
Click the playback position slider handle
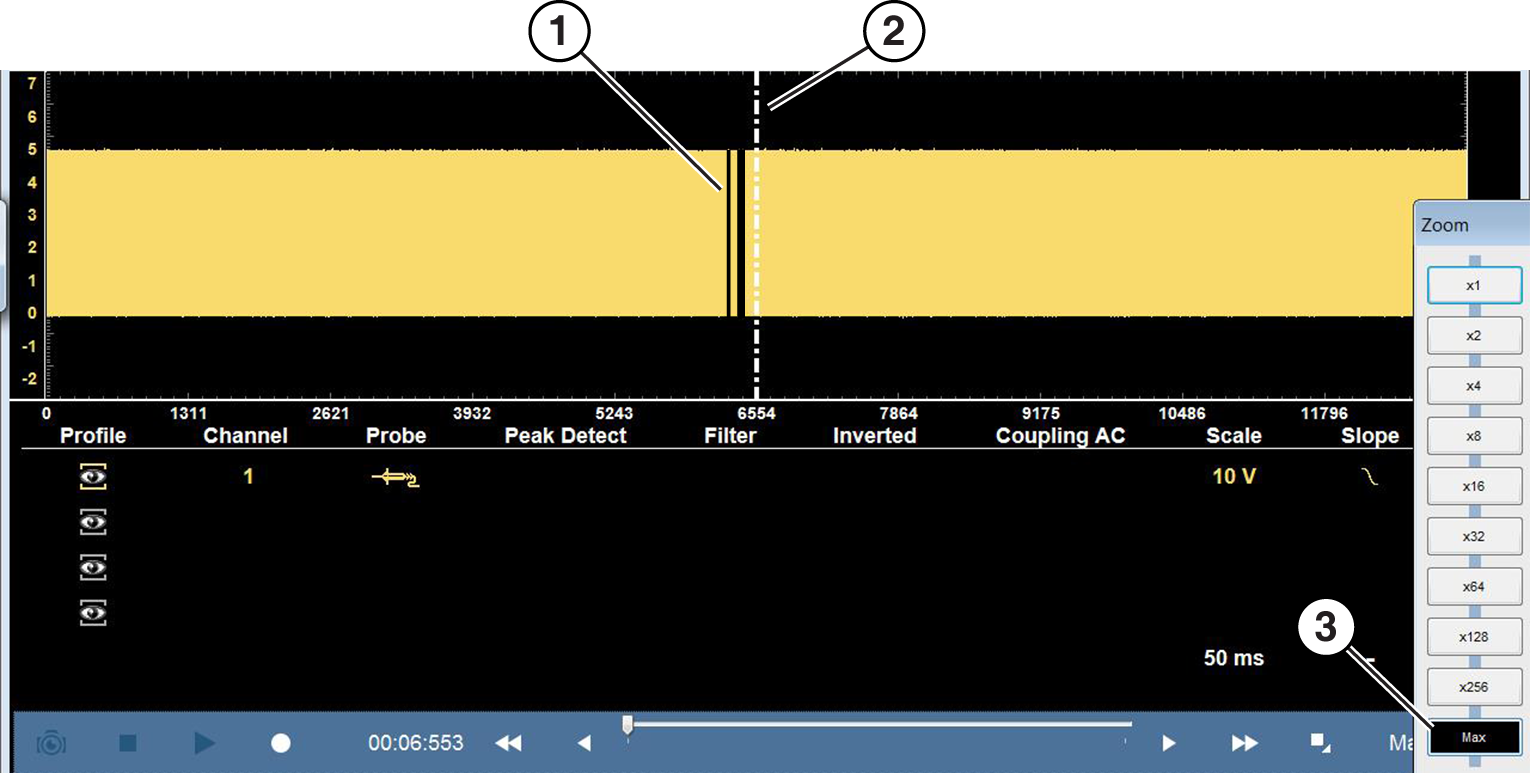click(x=627, y=723)
